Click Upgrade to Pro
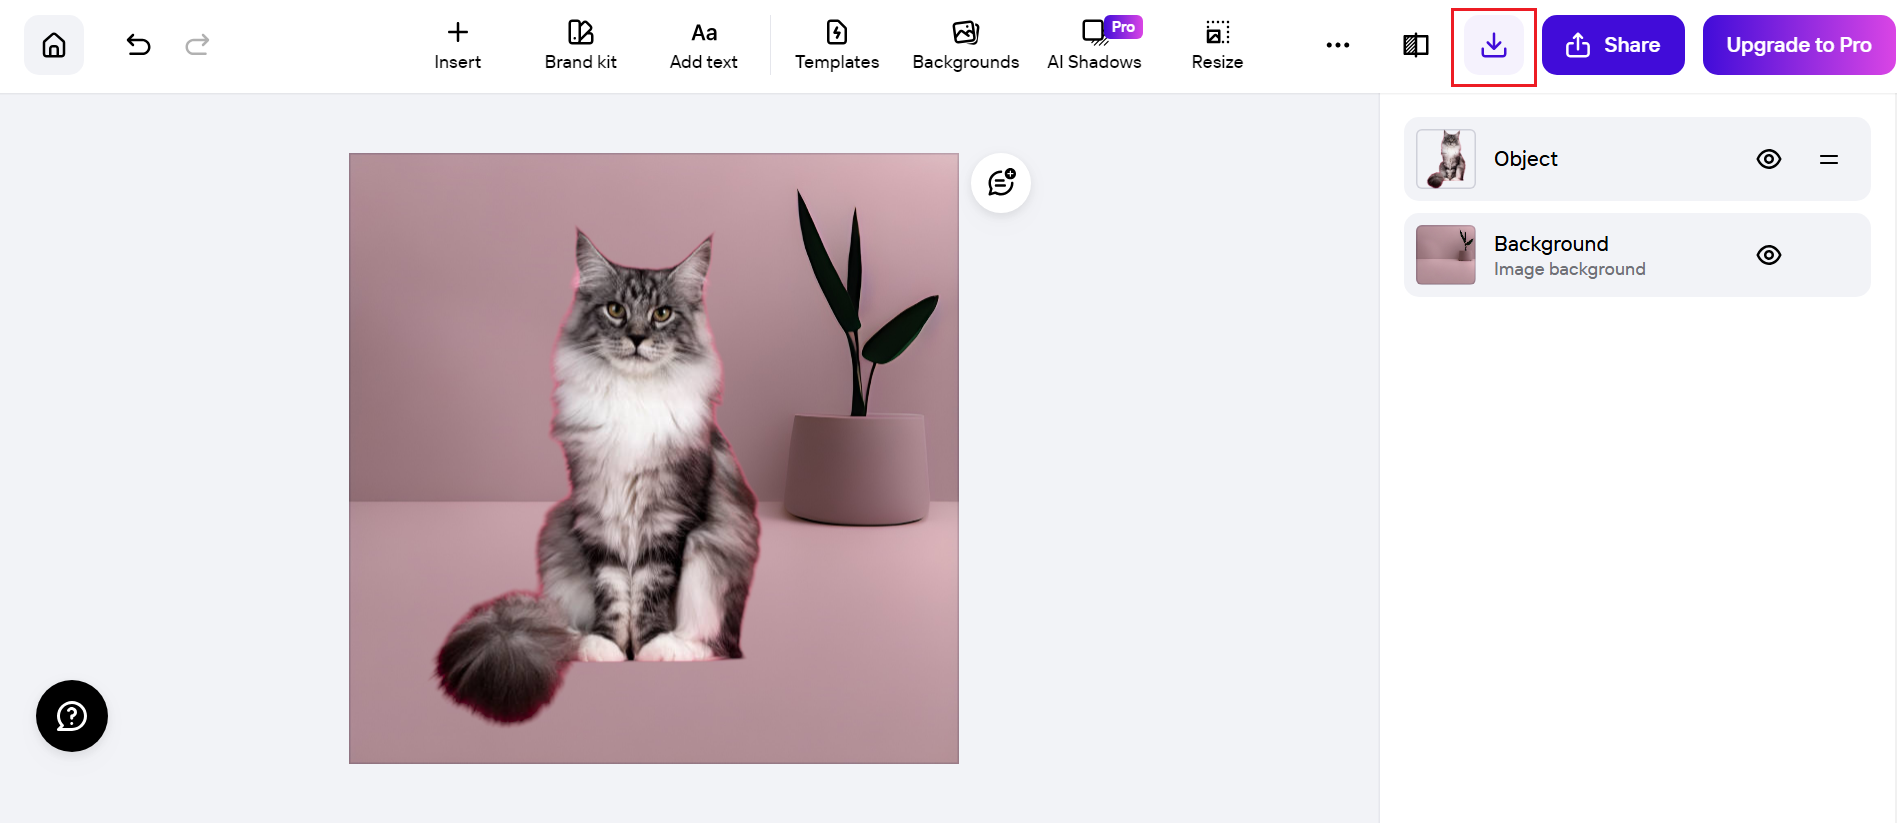Image resolution: width=1897 pixels, height=823 pixels. pyautogui.click(x=1799, y=45)
